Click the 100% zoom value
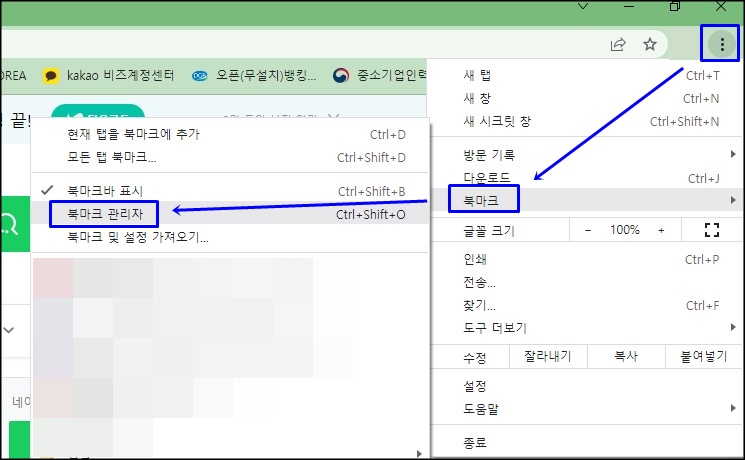 pyautogui.click(x=624, y=230)
